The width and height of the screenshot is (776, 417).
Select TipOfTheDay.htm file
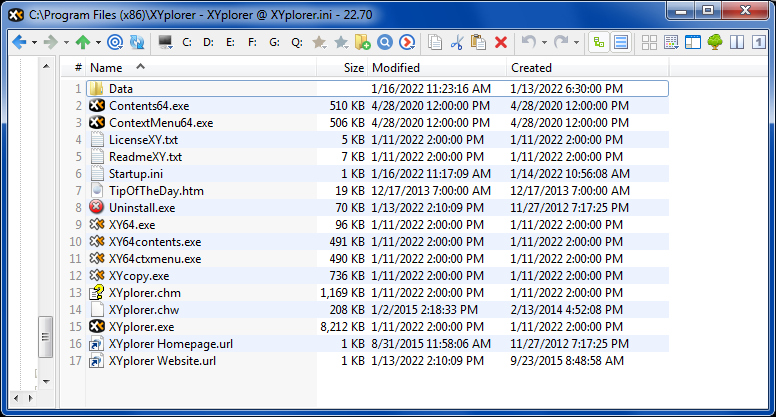tap(156, 191)
